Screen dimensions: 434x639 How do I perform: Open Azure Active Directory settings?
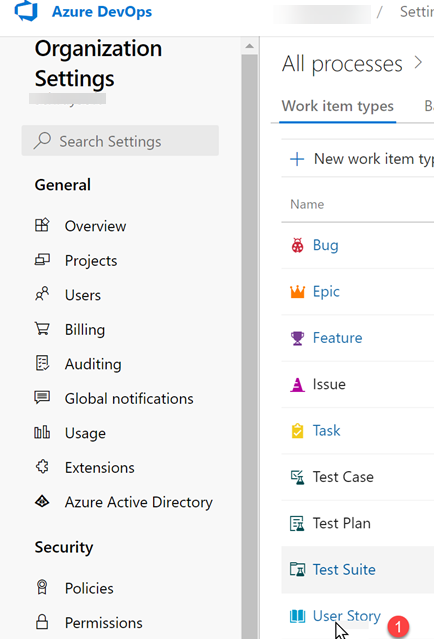pyautogui.click(x=139, y=502)
